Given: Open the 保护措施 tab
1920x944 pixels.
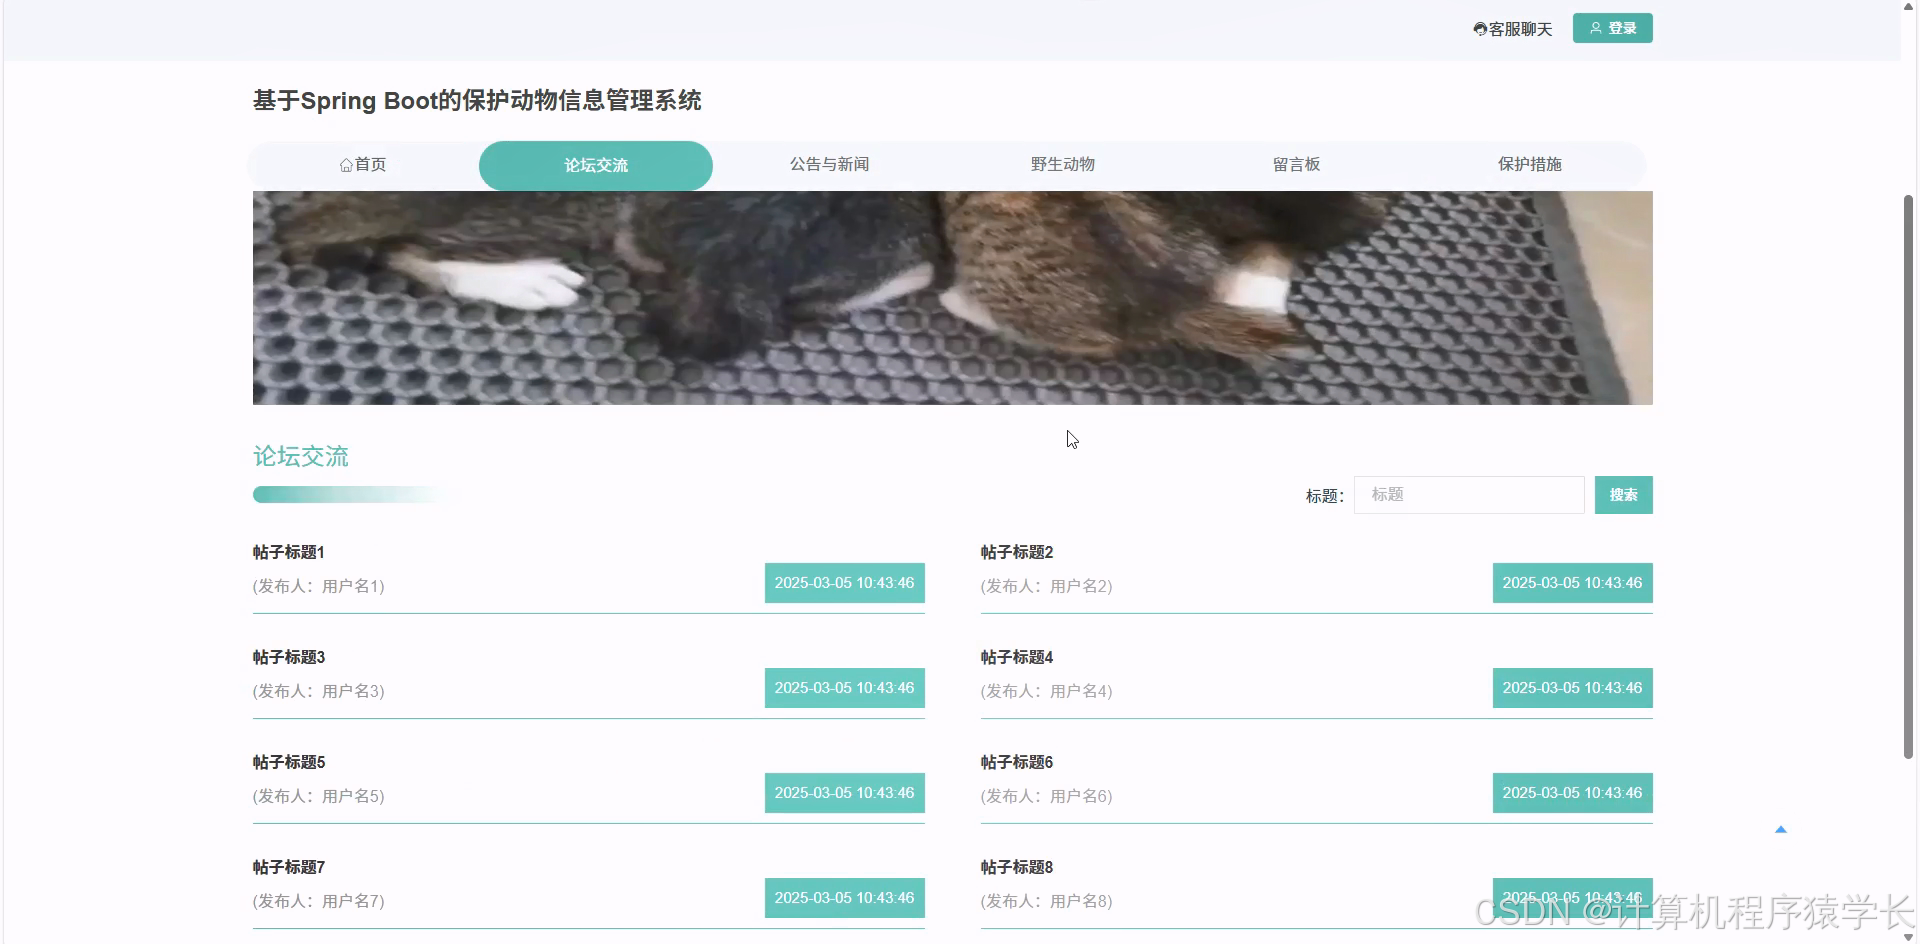Looking at the screenshot, I should pos(1531,164).
